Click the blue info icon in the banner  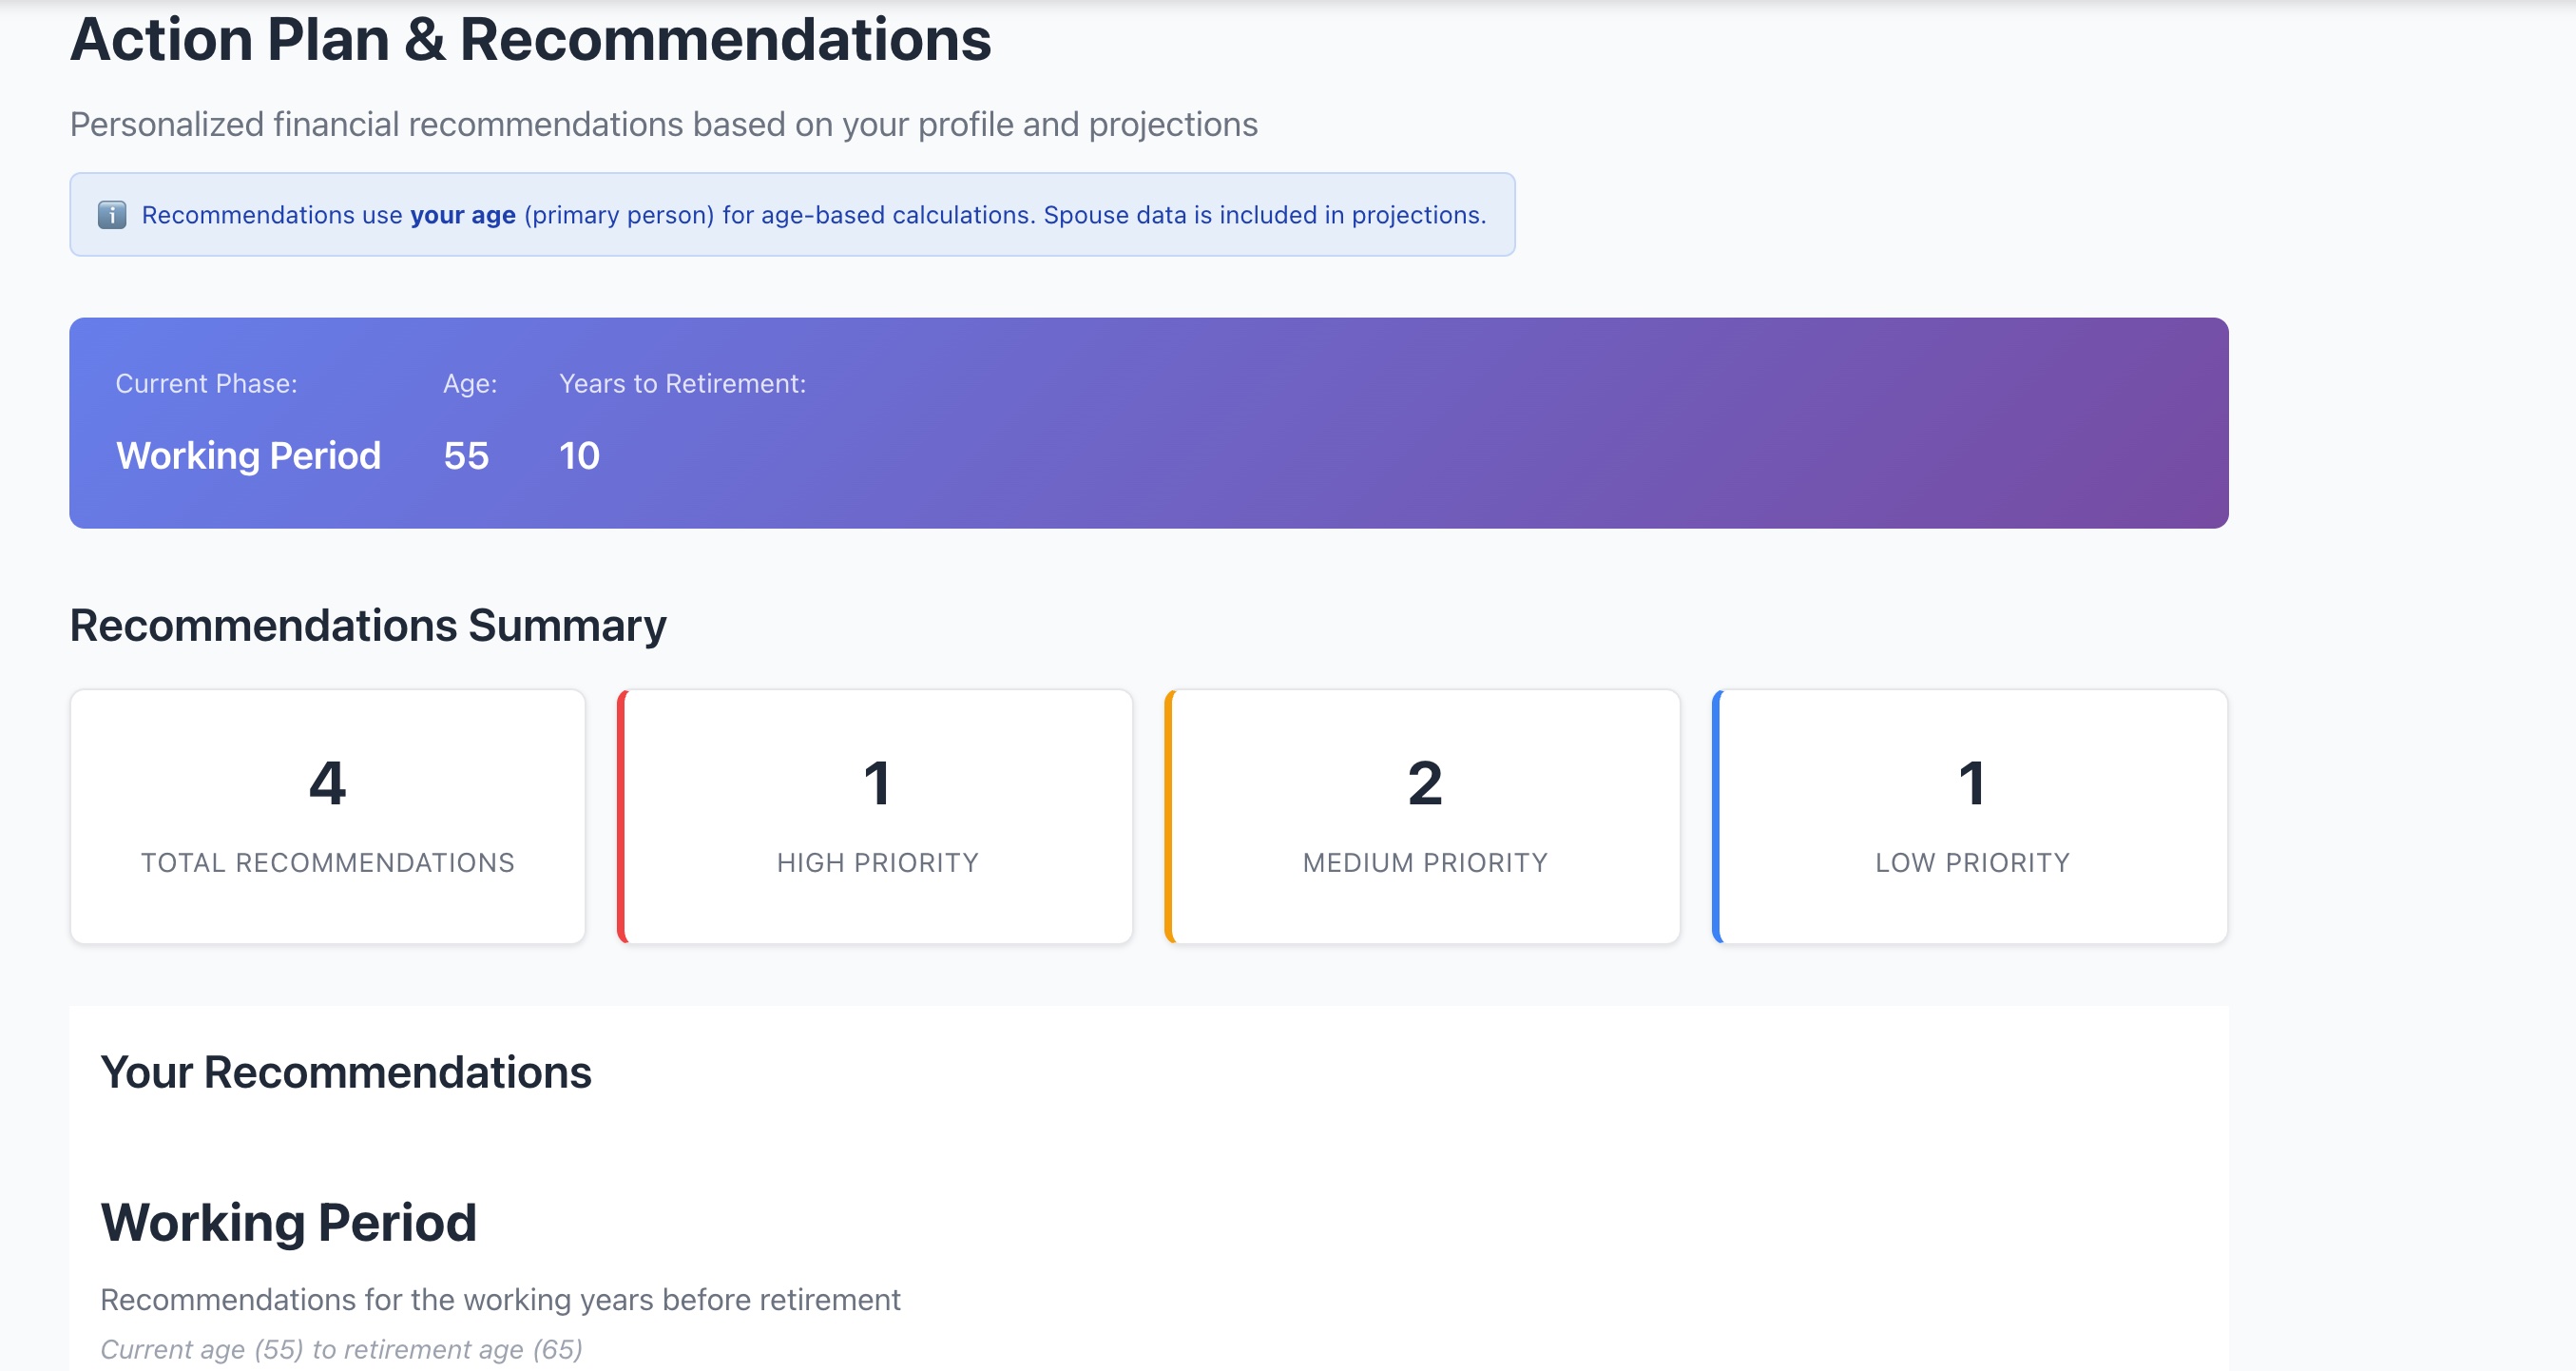coord(112,215)
